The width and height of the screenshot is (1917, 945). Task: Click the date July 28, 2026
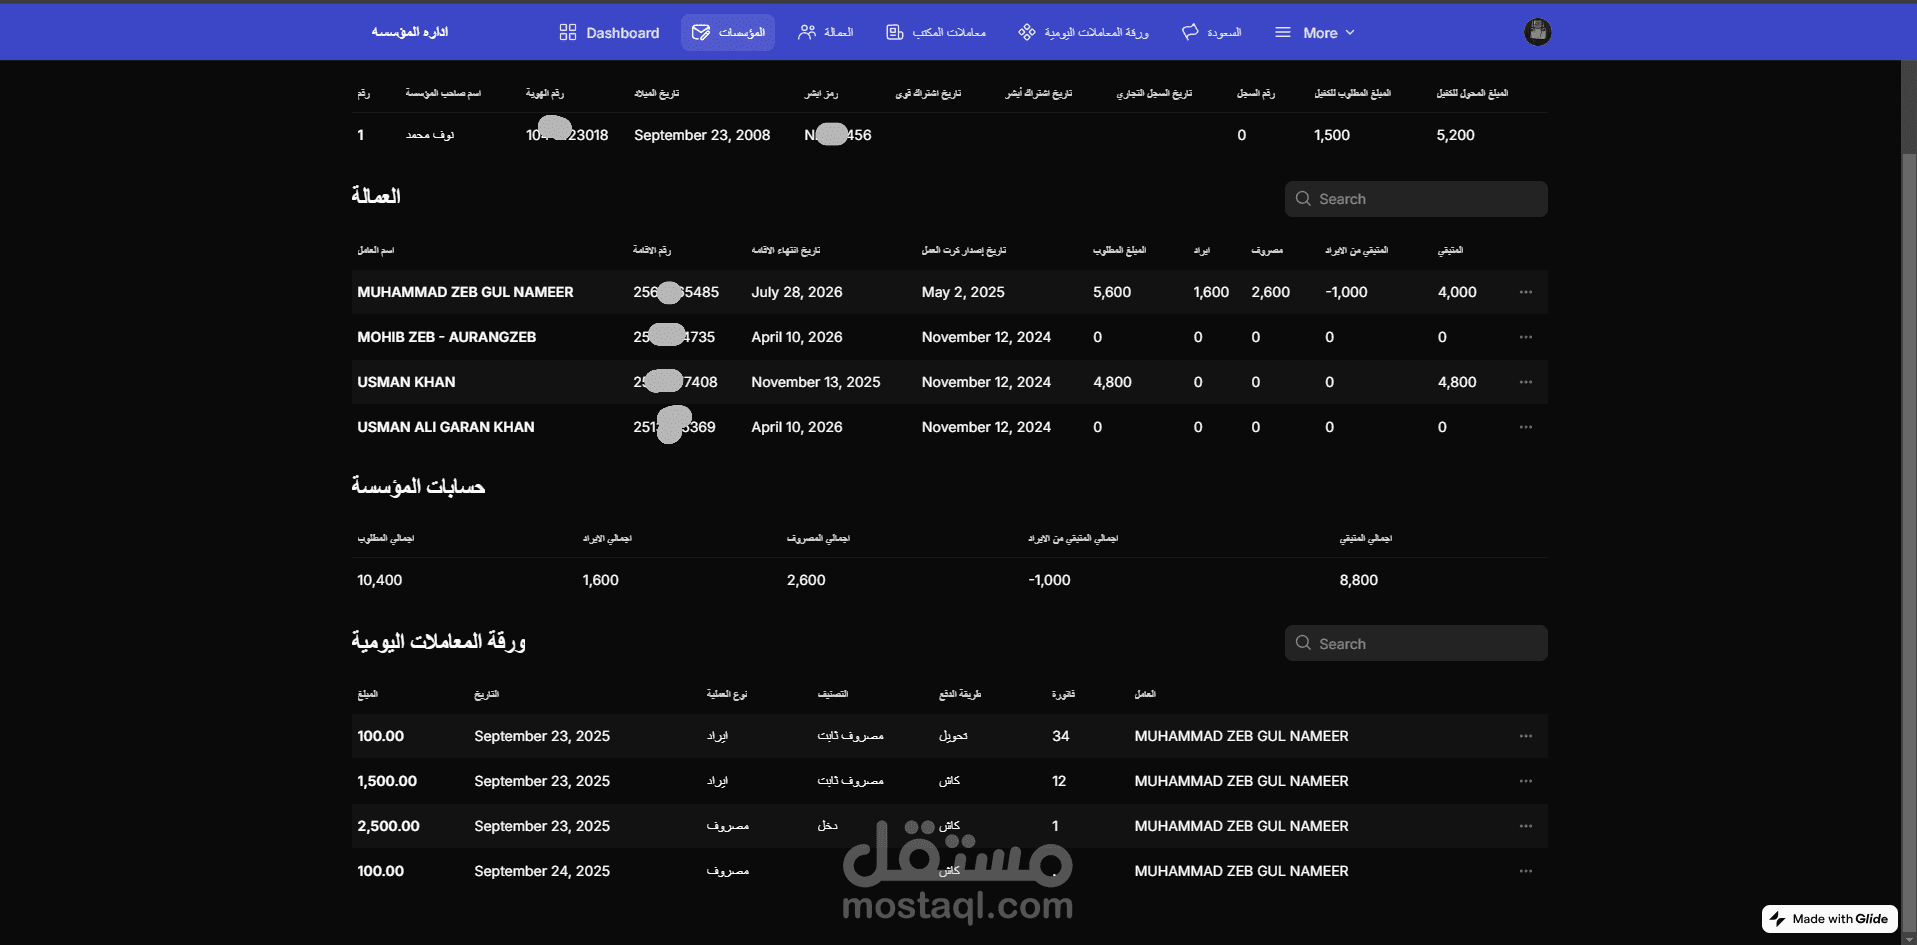click(797, 292)
